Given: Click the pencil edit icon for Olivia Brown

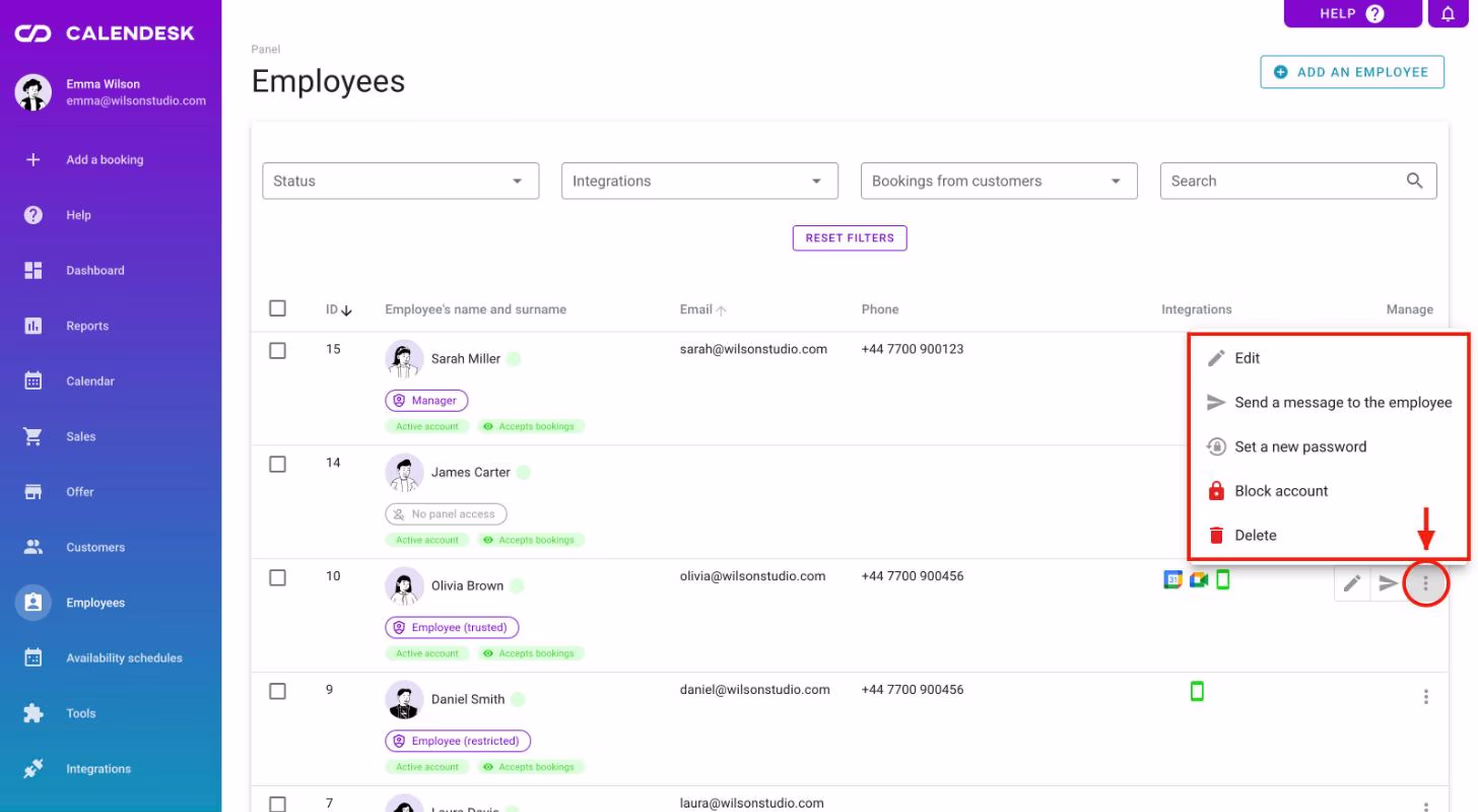Looking at the screenshot, I should tap(1352, 584).
